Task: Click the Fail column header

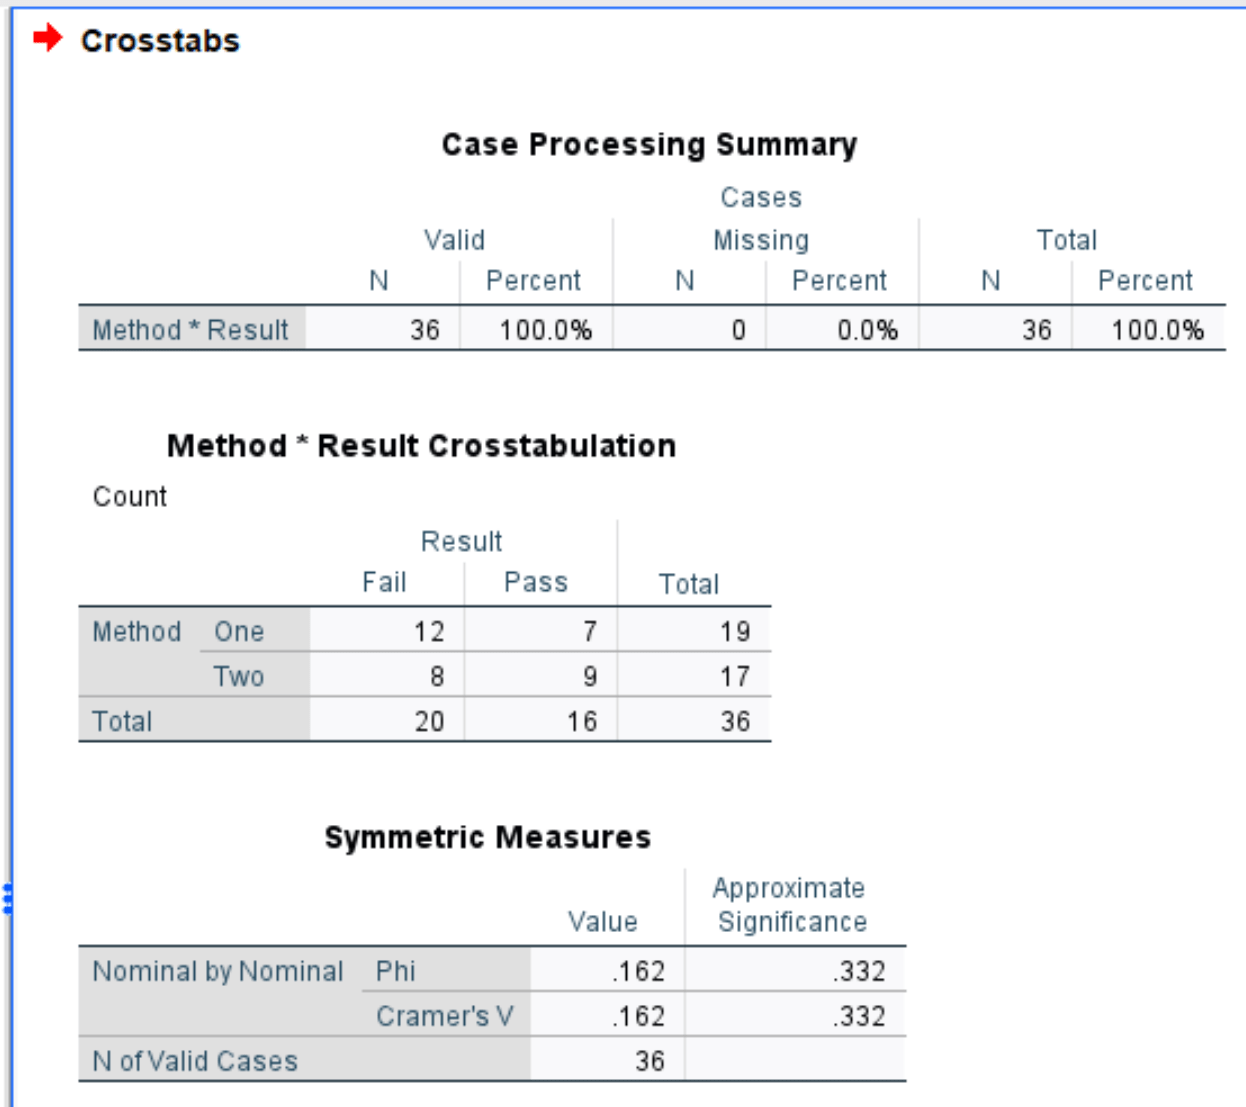Action: tap(384, 583)
